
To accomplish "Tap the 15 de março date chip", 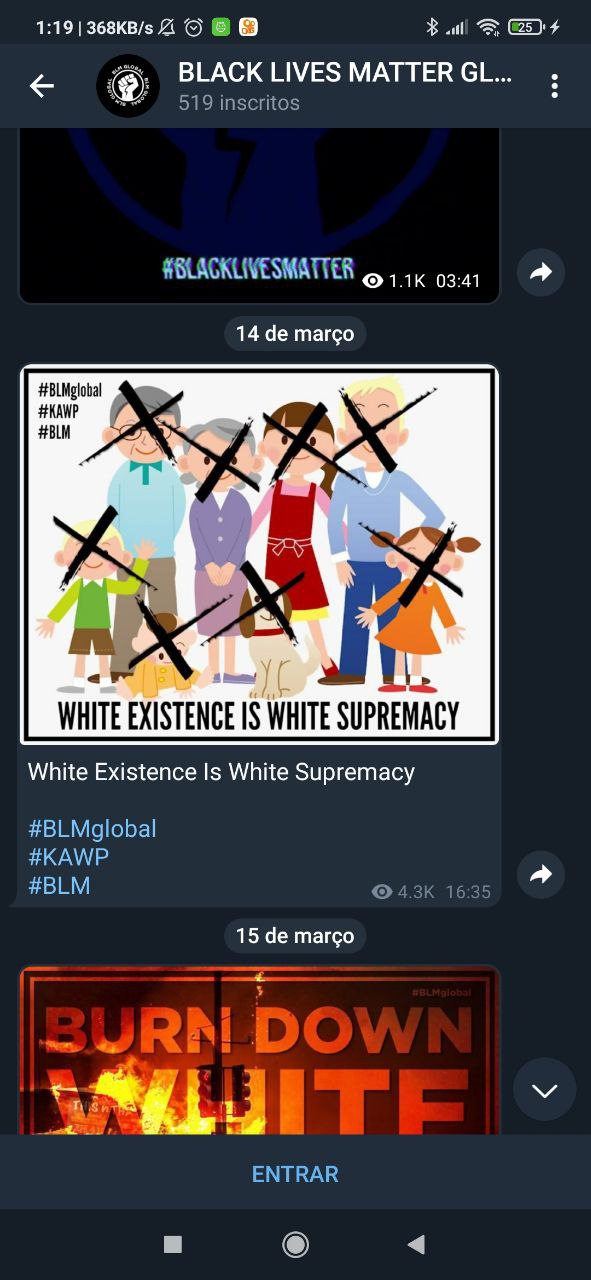I will [x=295, y=936].
